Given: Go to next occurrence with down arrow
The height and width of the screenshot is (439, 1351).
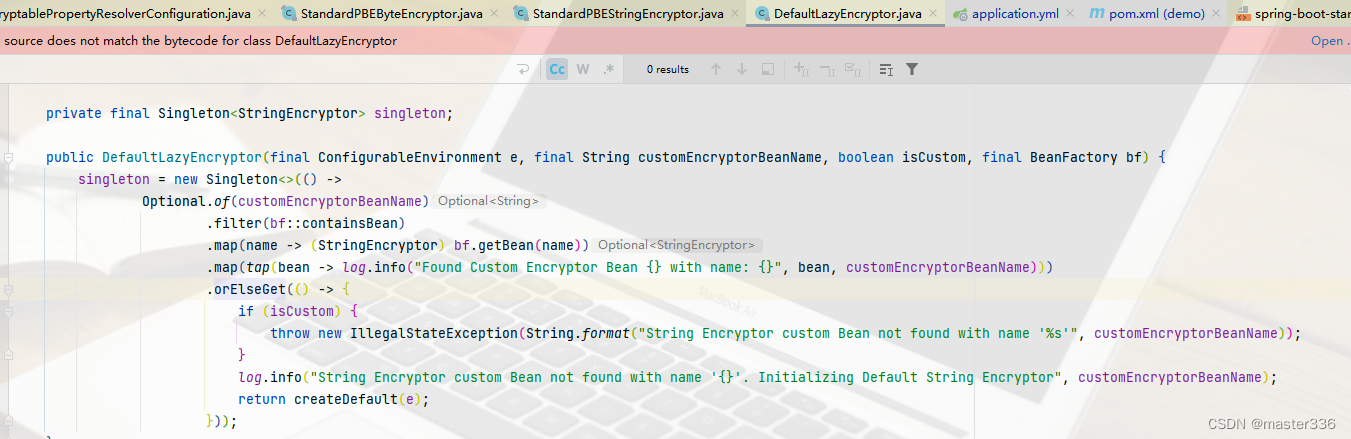Looking at the screenshot, I should (742, 69).
